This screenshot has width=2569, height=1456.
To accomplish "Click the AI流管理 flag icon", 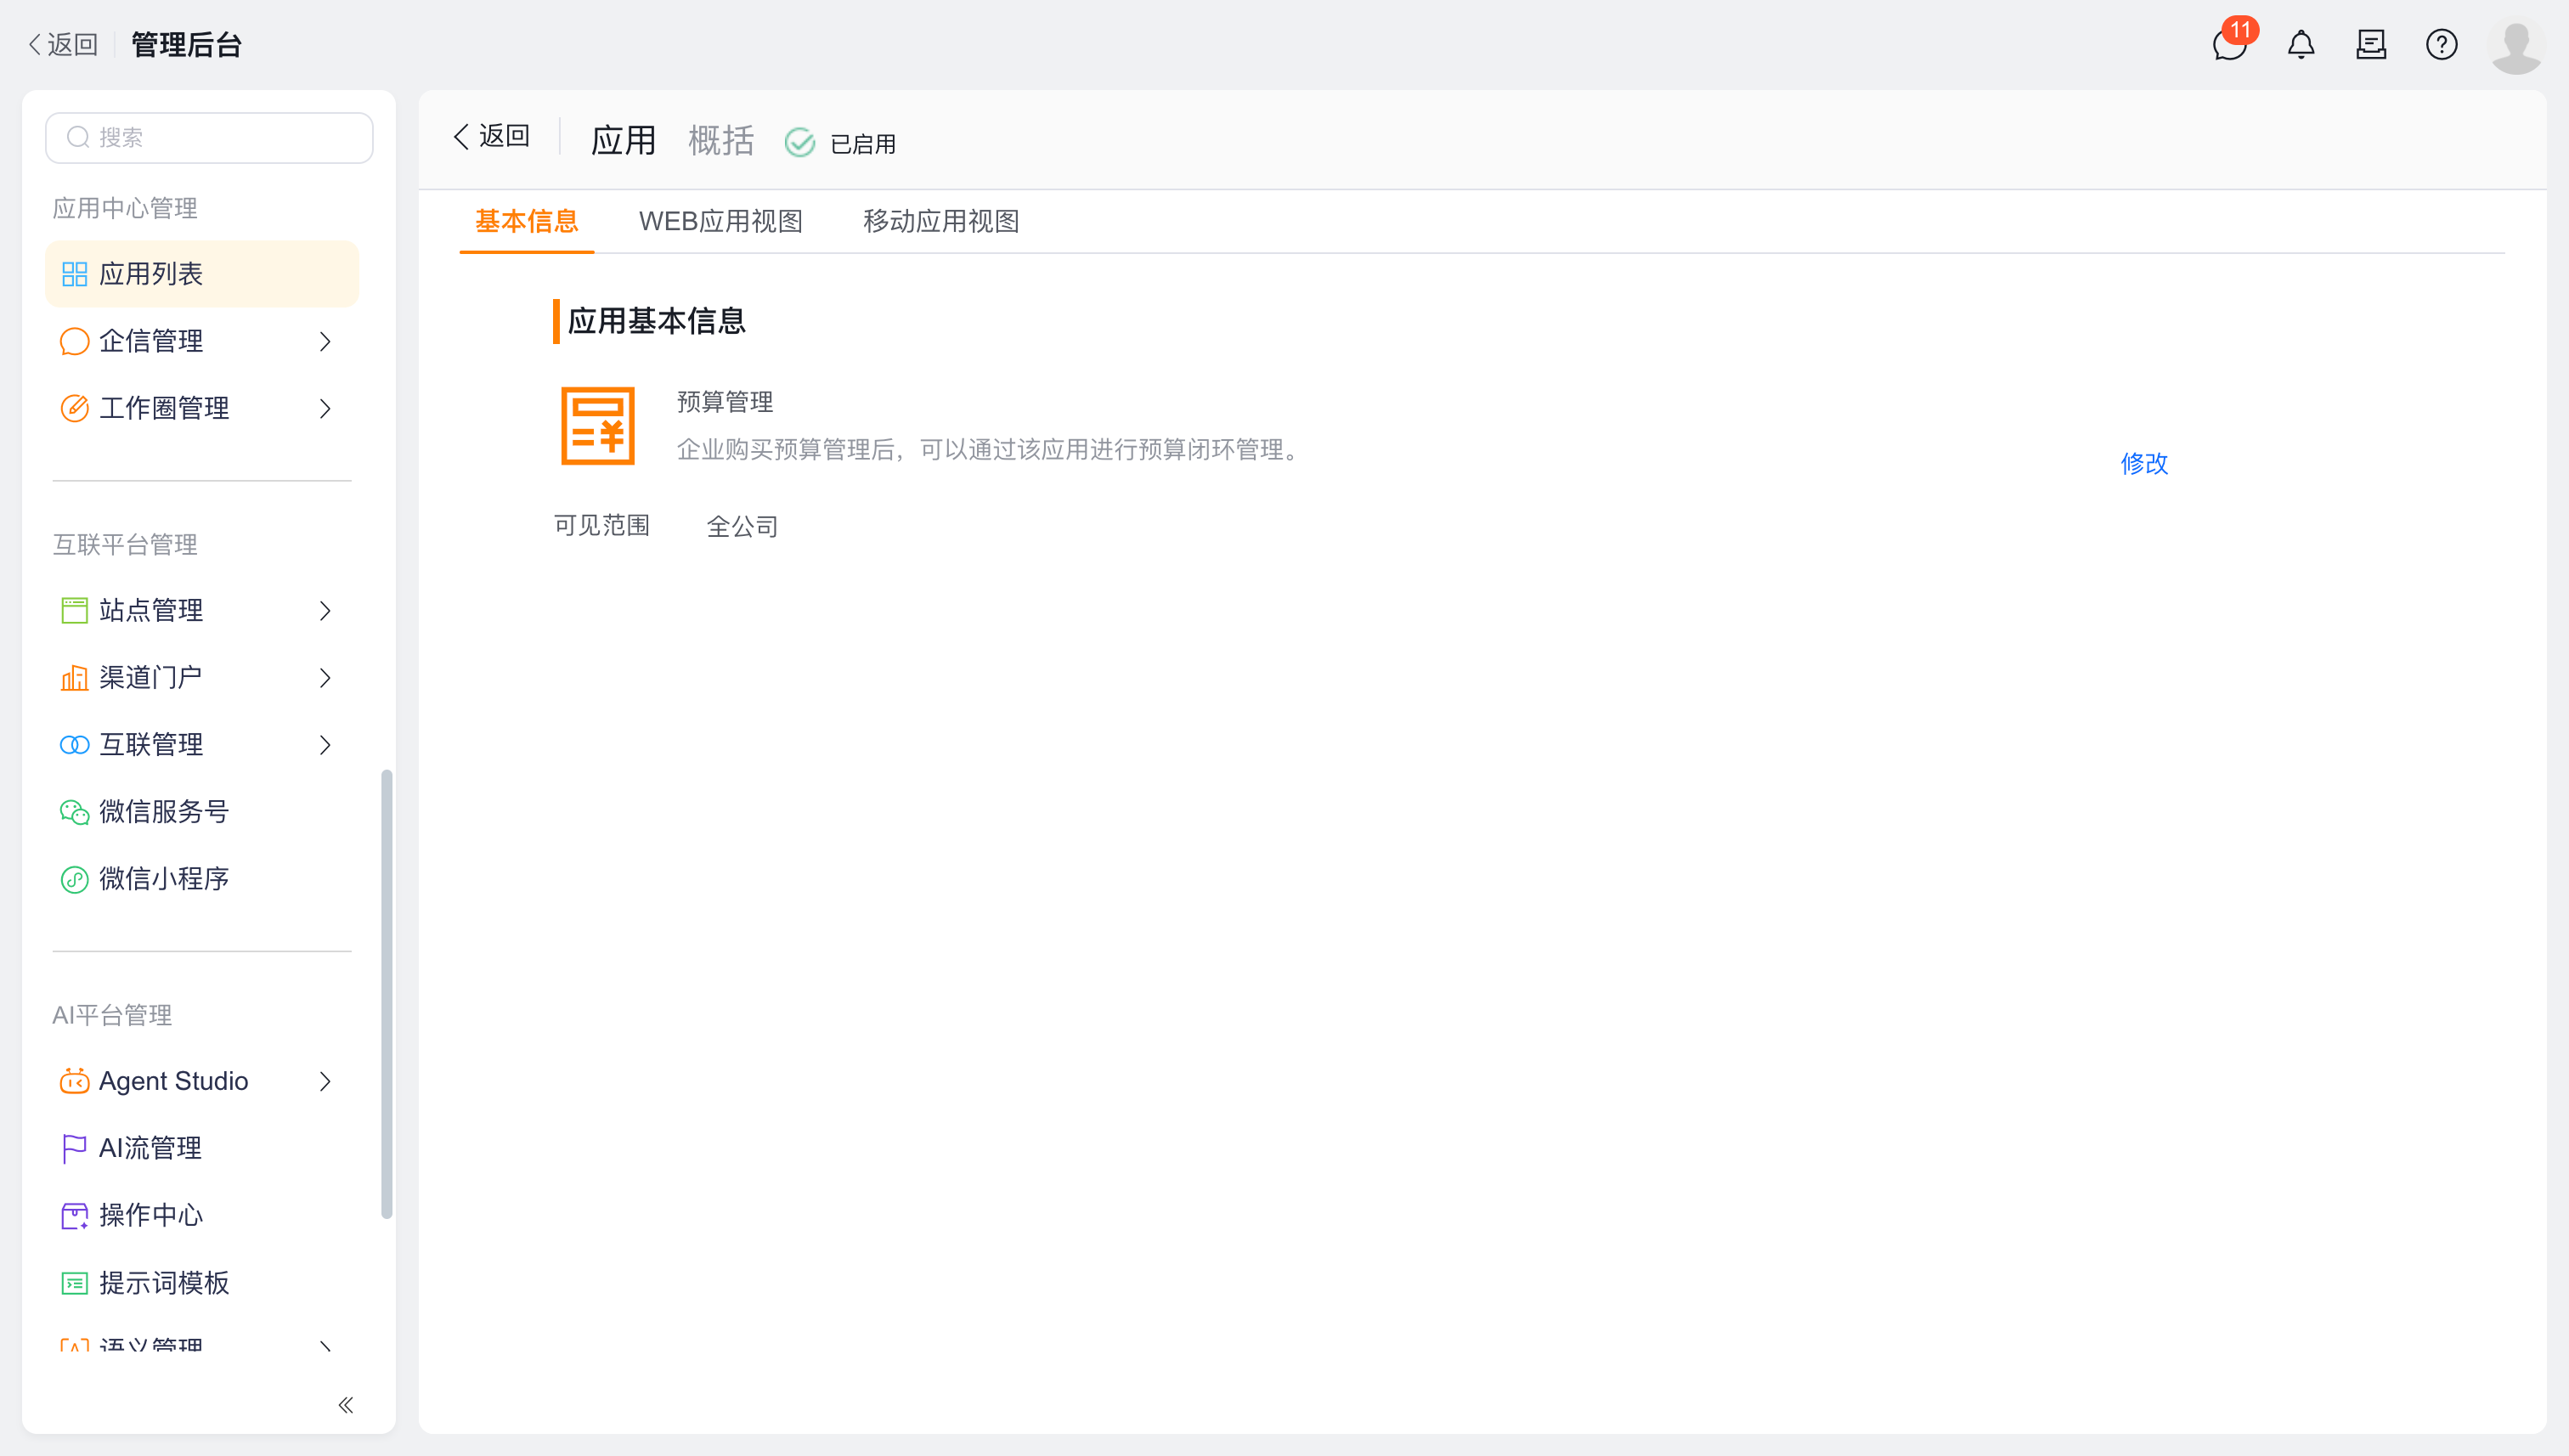I will [x=74, y=1148].
